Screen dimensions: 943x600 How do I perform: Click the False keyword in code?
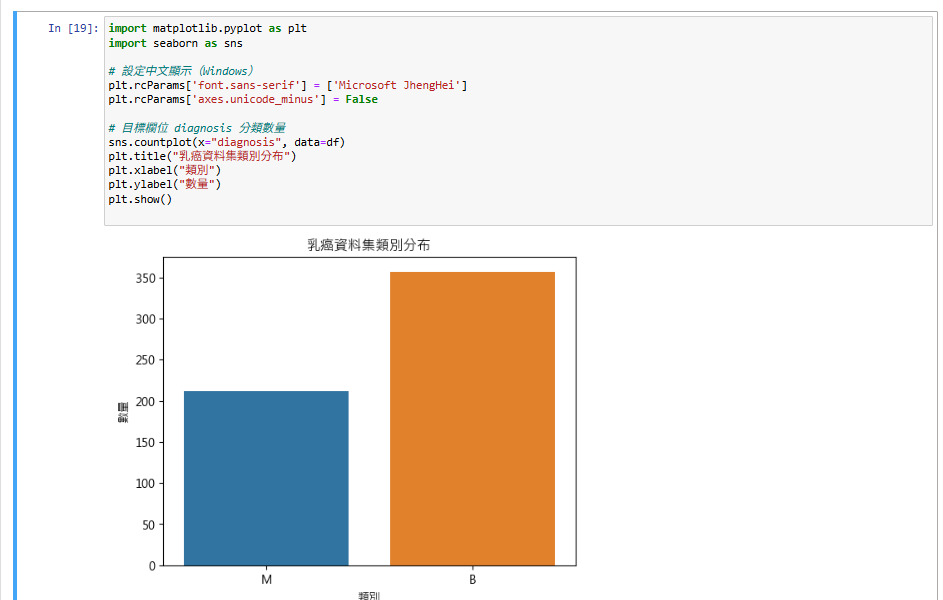coord(361,99)
